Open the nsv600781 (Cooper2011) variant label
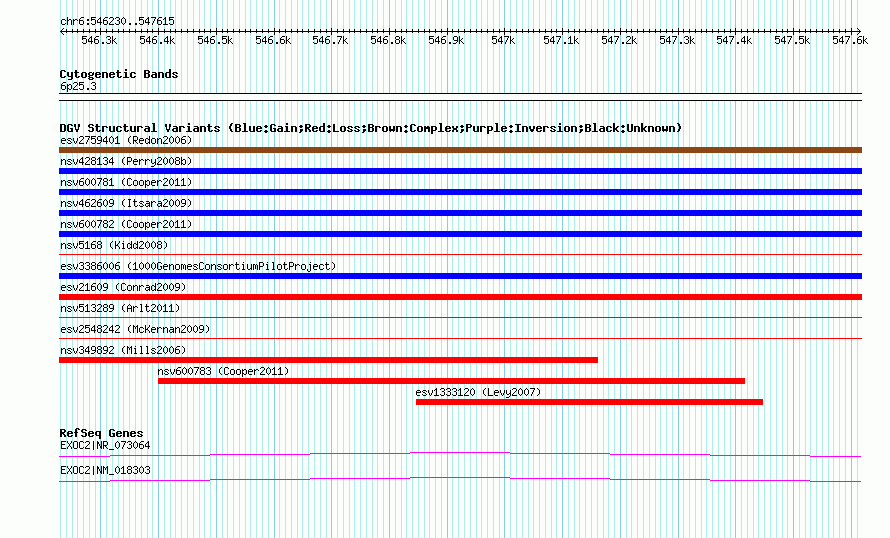Image resolution: width=890 pixels, height=538 pixels. tap(126, 182)
